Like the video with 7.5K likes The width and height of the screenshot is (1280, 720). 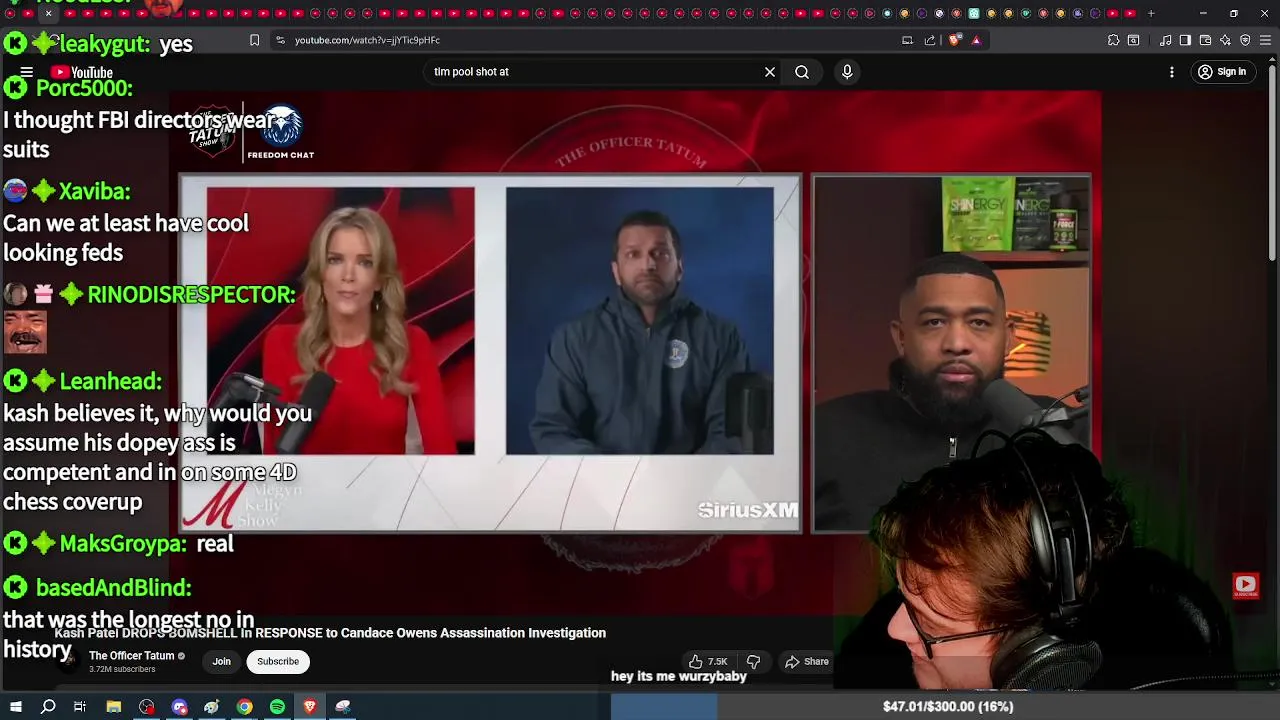[708, 661]
